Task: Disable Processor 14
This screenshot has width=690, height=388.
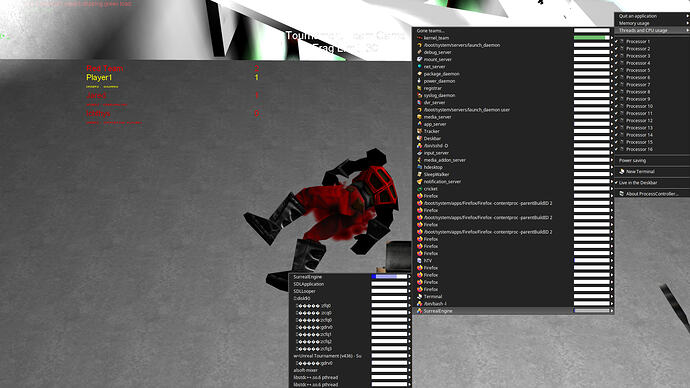Action: [x=652, y=135]
